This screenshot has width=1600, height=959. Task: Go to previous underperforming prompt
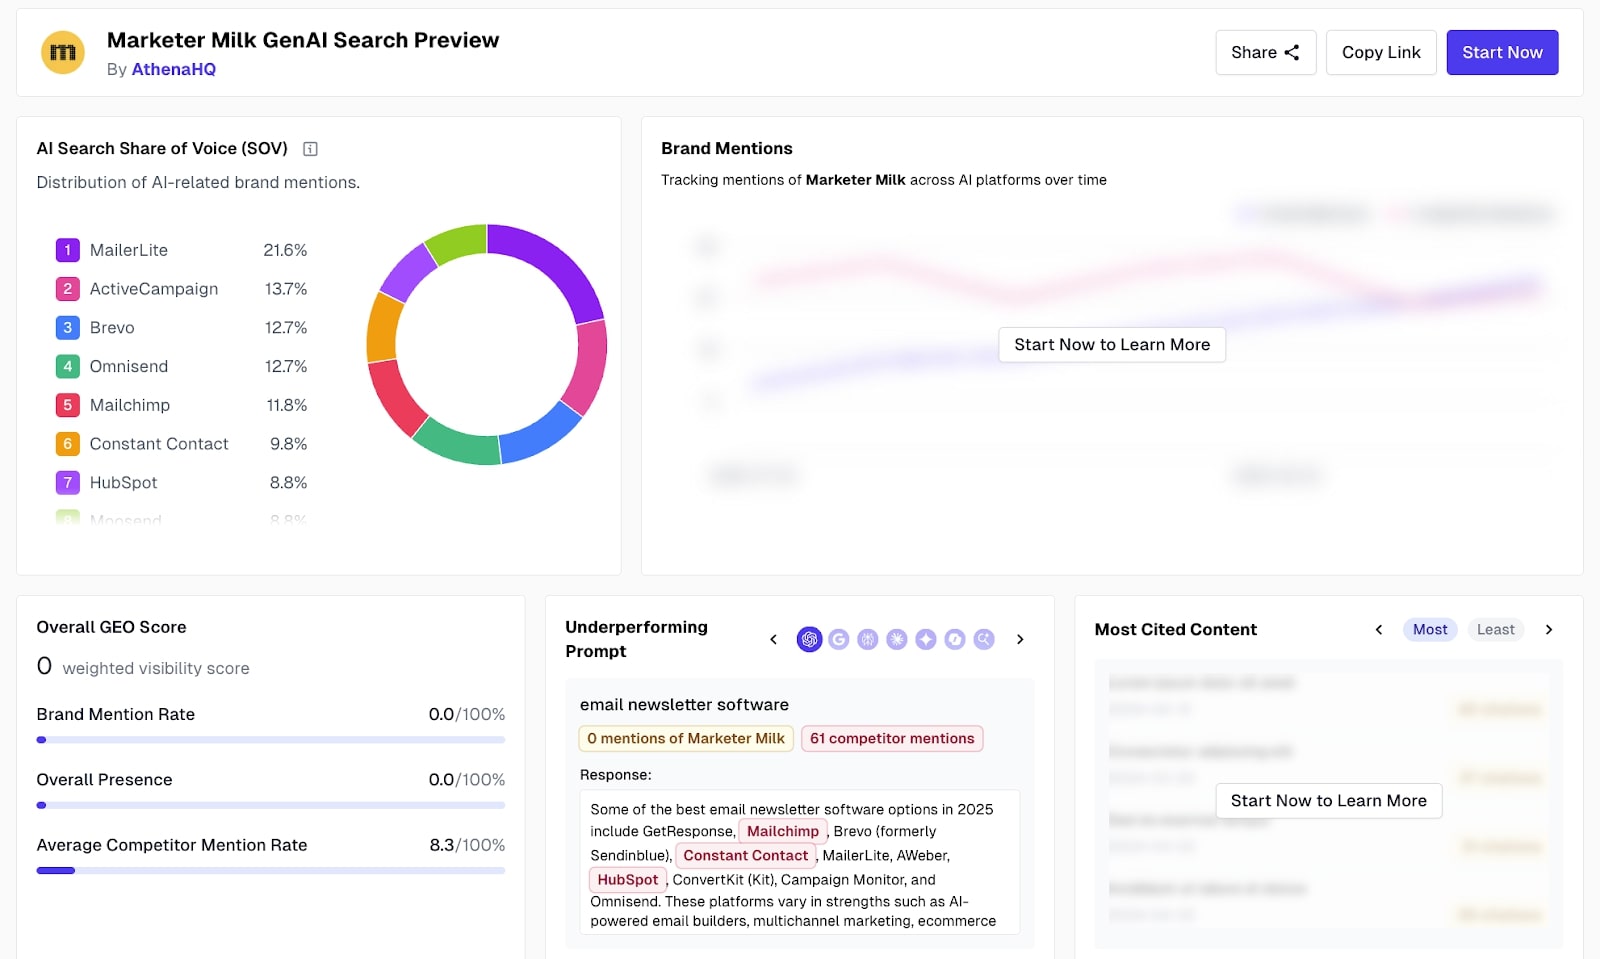[x=773, y=639]
